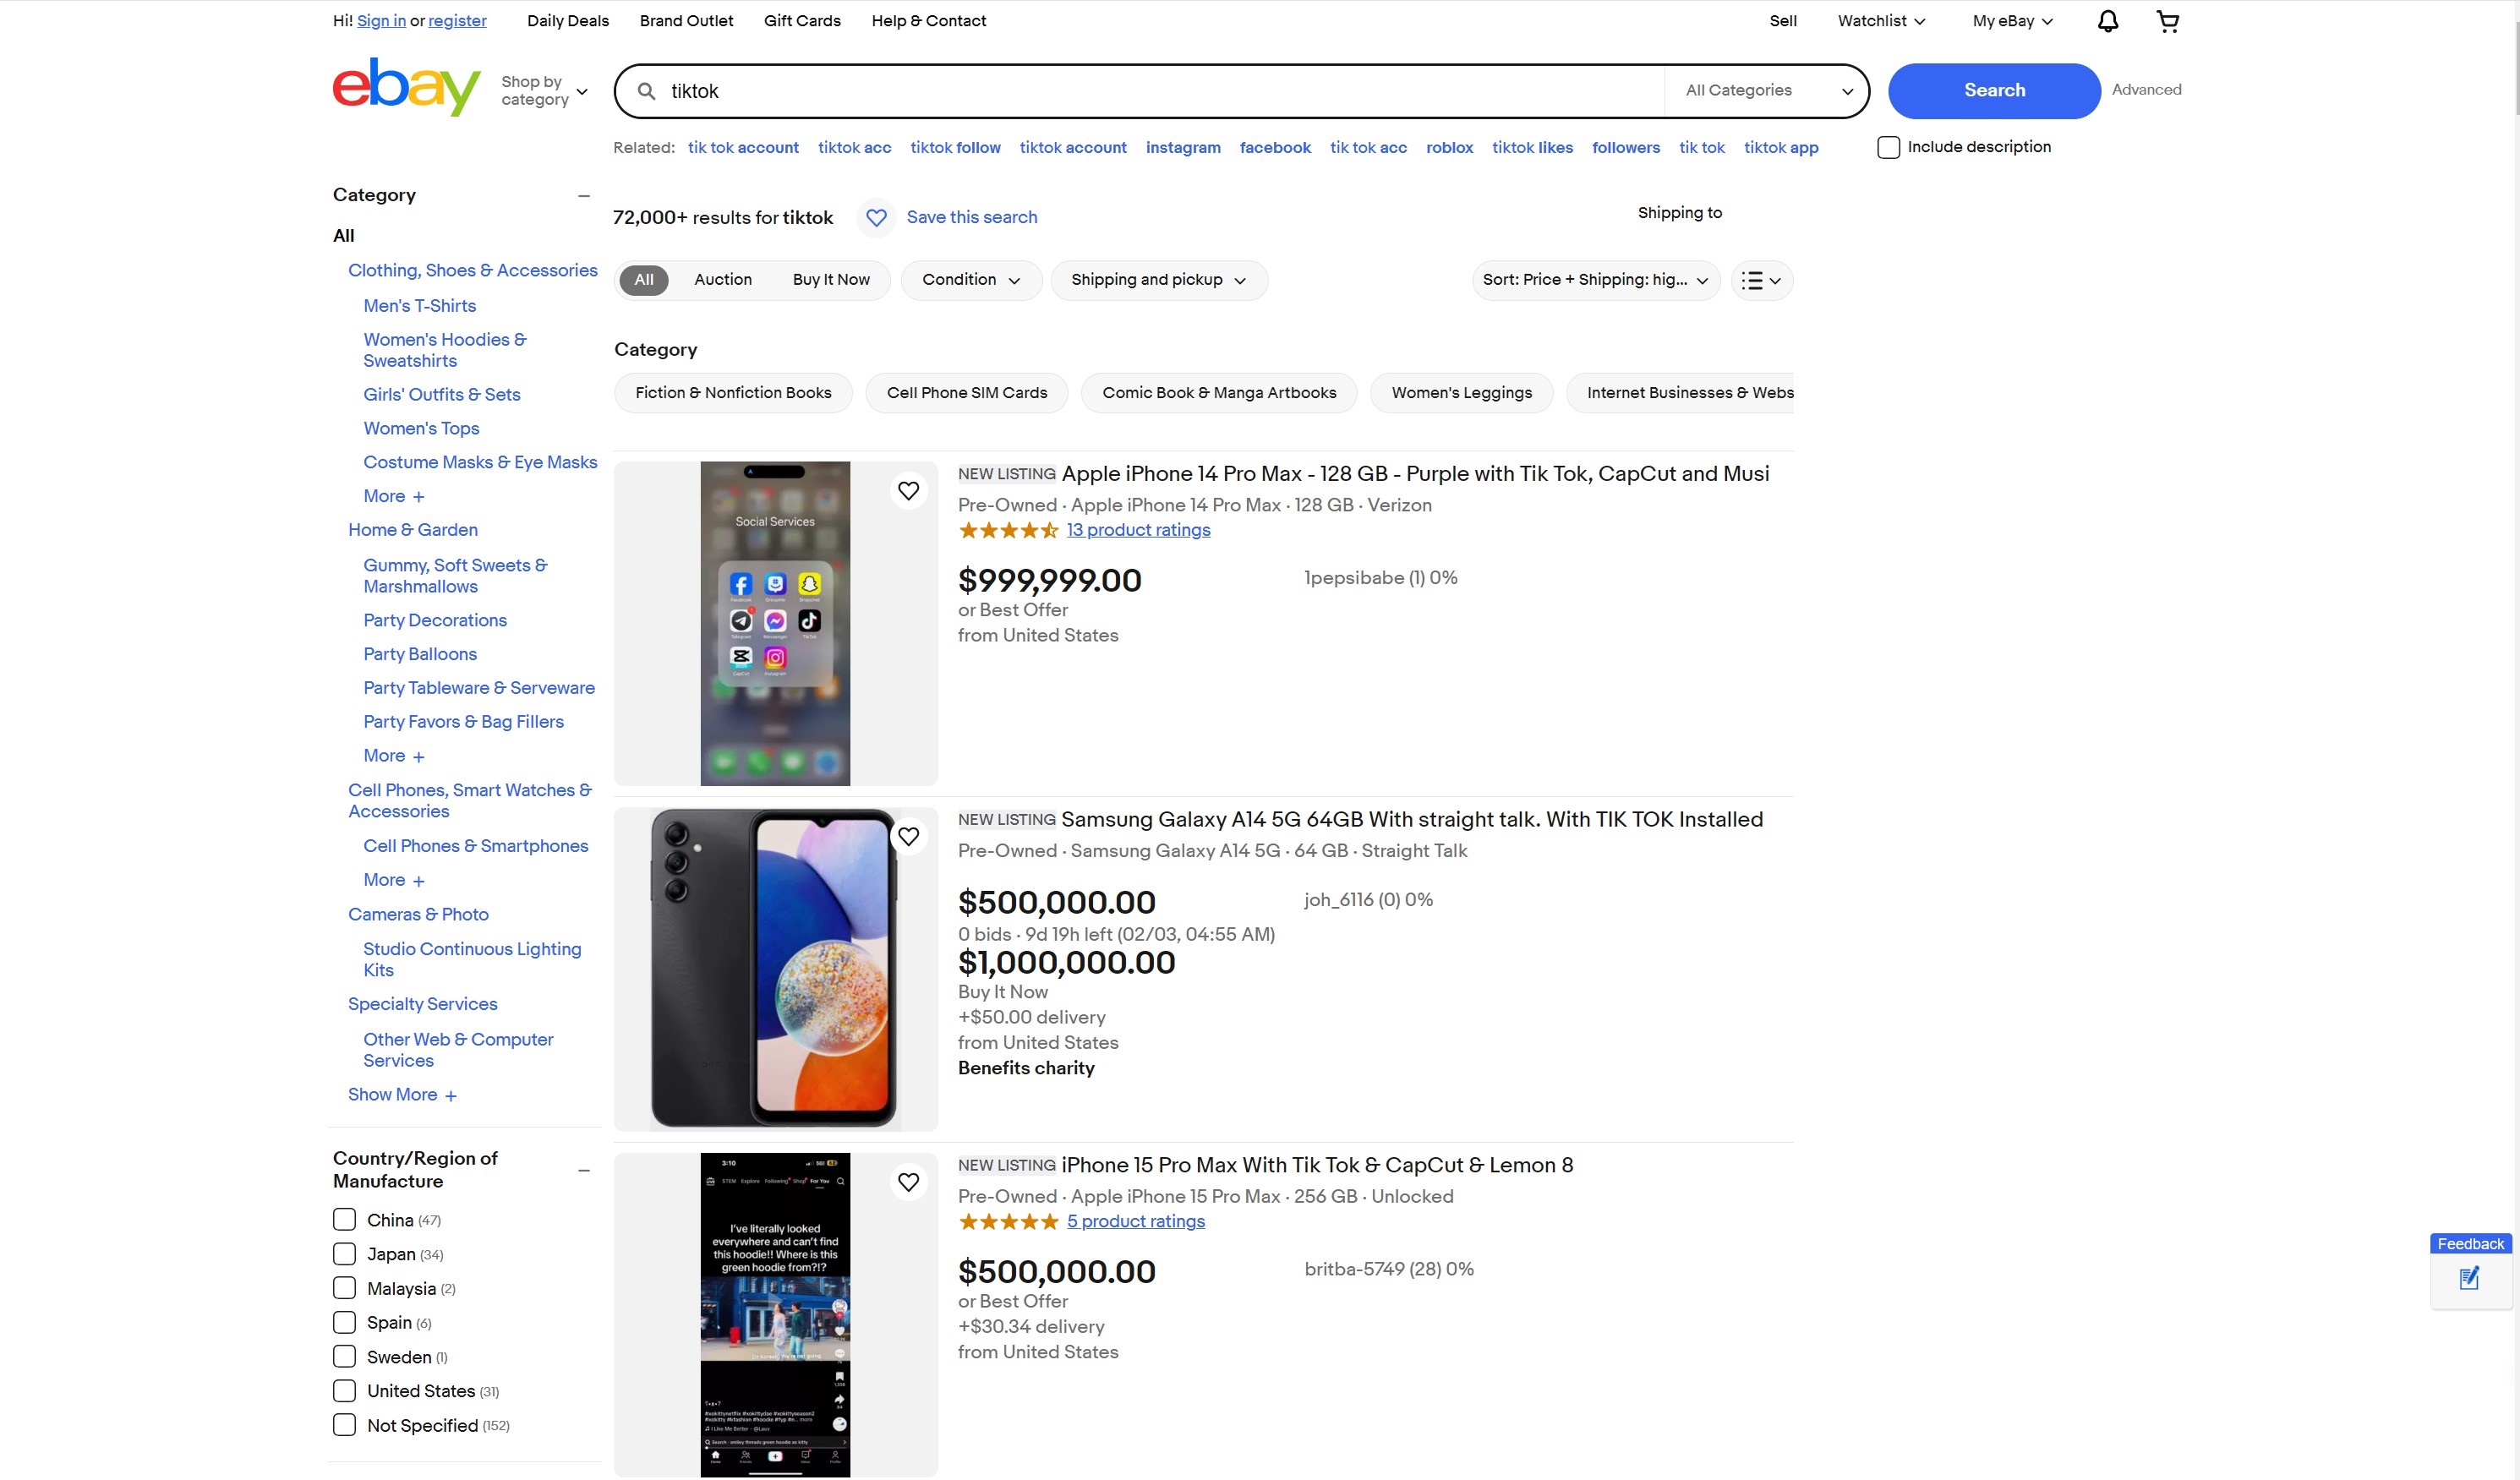Enable the Include description checkbox
2520x1480 pixels.
tap(1888, 147)
